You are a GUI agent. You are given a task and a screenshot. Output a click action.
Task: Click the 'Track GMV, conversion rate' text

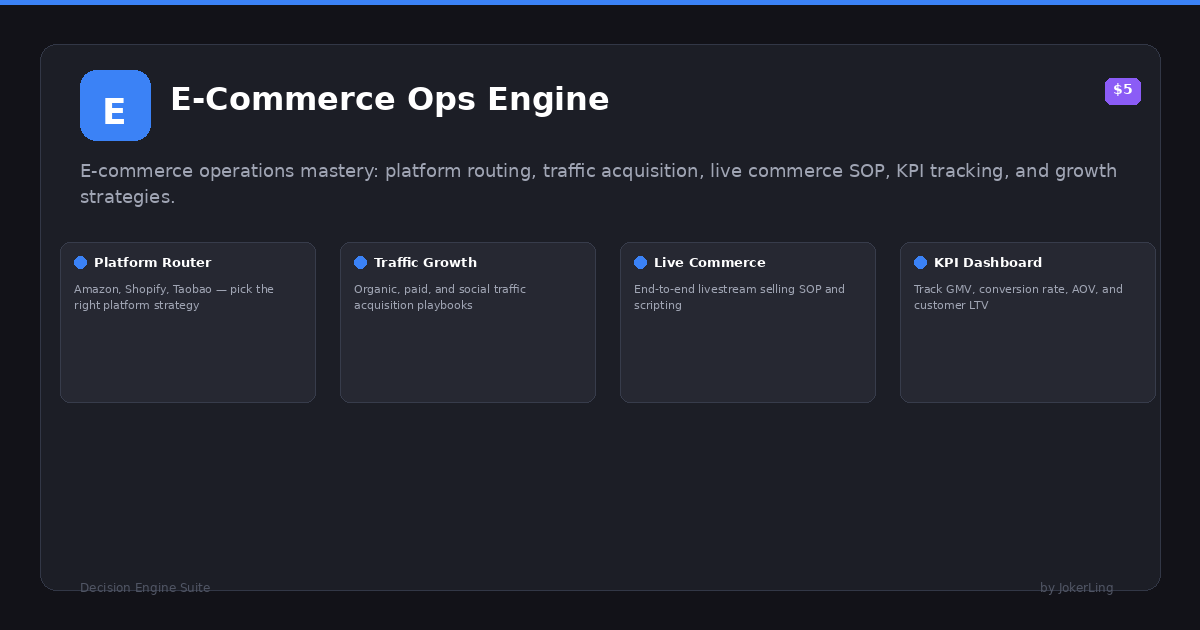pos(1018,297)
